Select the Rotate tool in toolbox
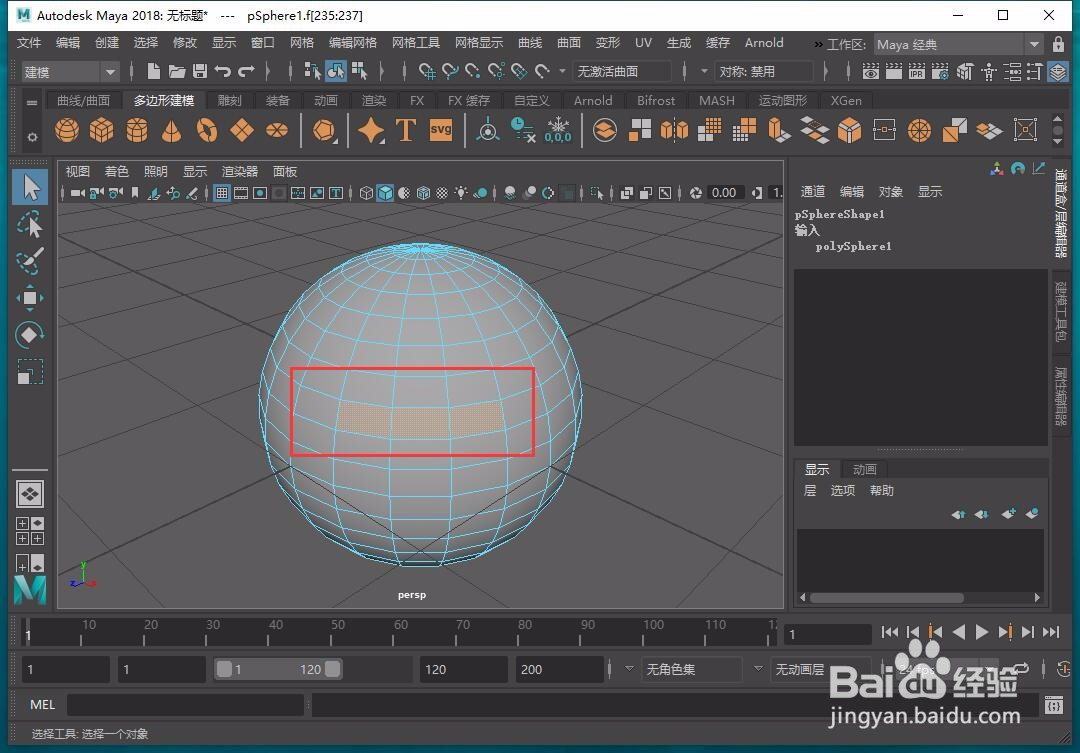This screenshot has height=753, width=1080. 30,336
